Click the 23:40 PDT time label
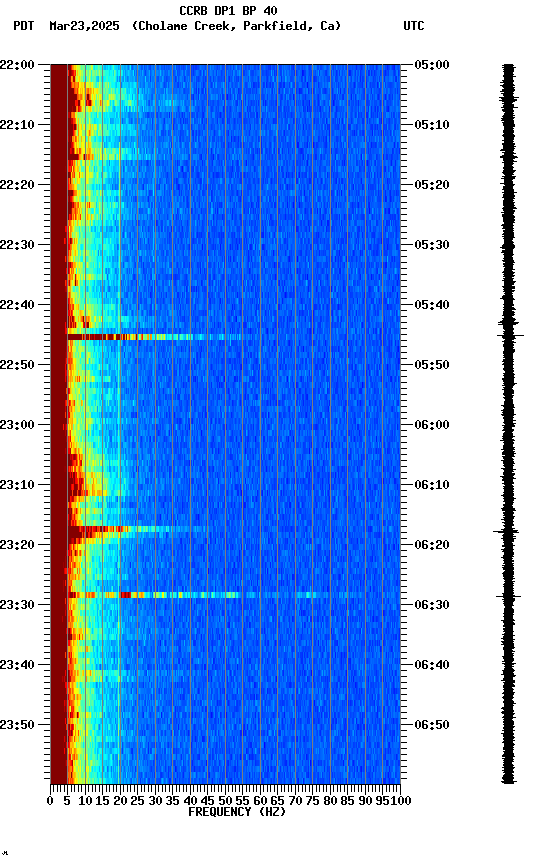 point(17,666)
